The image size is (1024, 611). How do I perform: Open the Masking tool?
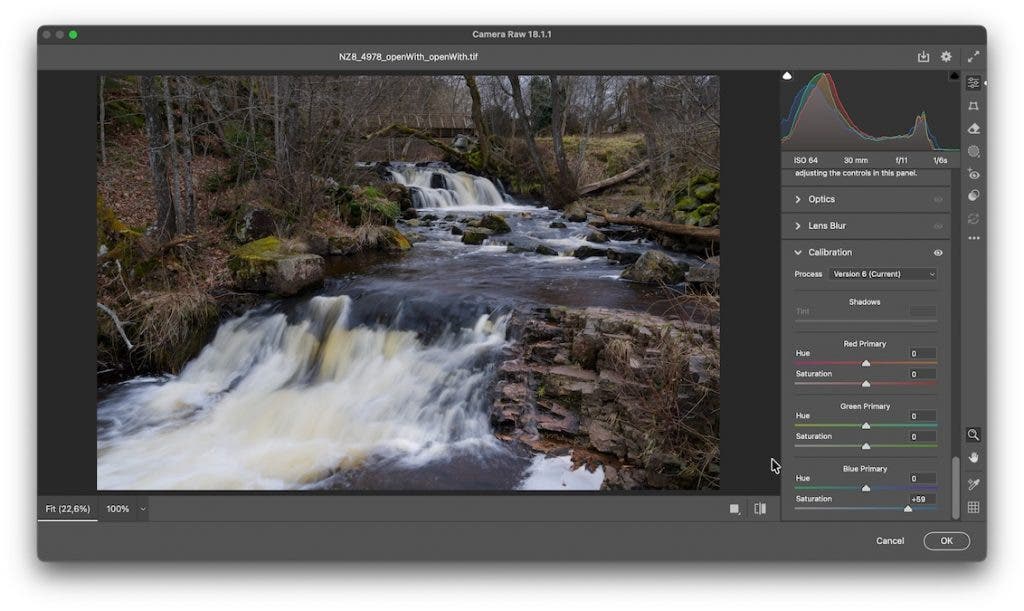pyautogui.click(x=973, y=151)
